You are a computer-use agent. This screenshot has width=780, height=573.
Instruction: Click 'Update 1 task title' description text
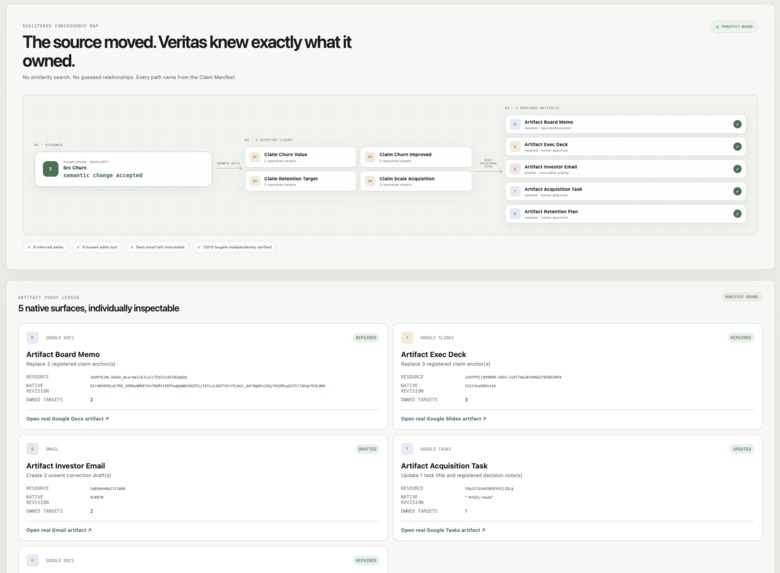pos(462,476)
